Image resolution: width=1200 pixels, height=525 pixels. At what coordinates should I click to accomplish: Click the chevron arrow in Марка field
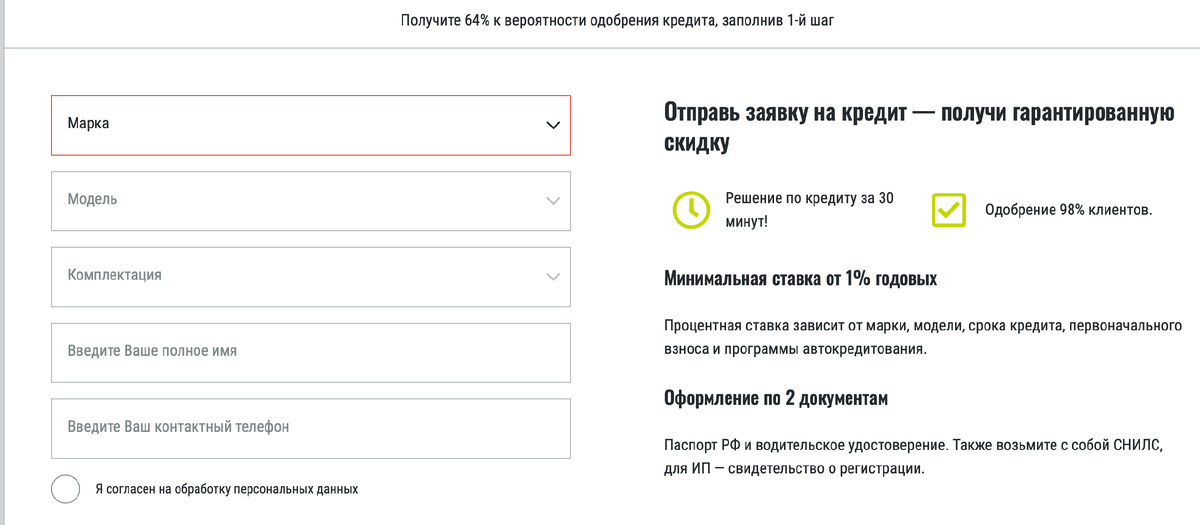point(553,125)
